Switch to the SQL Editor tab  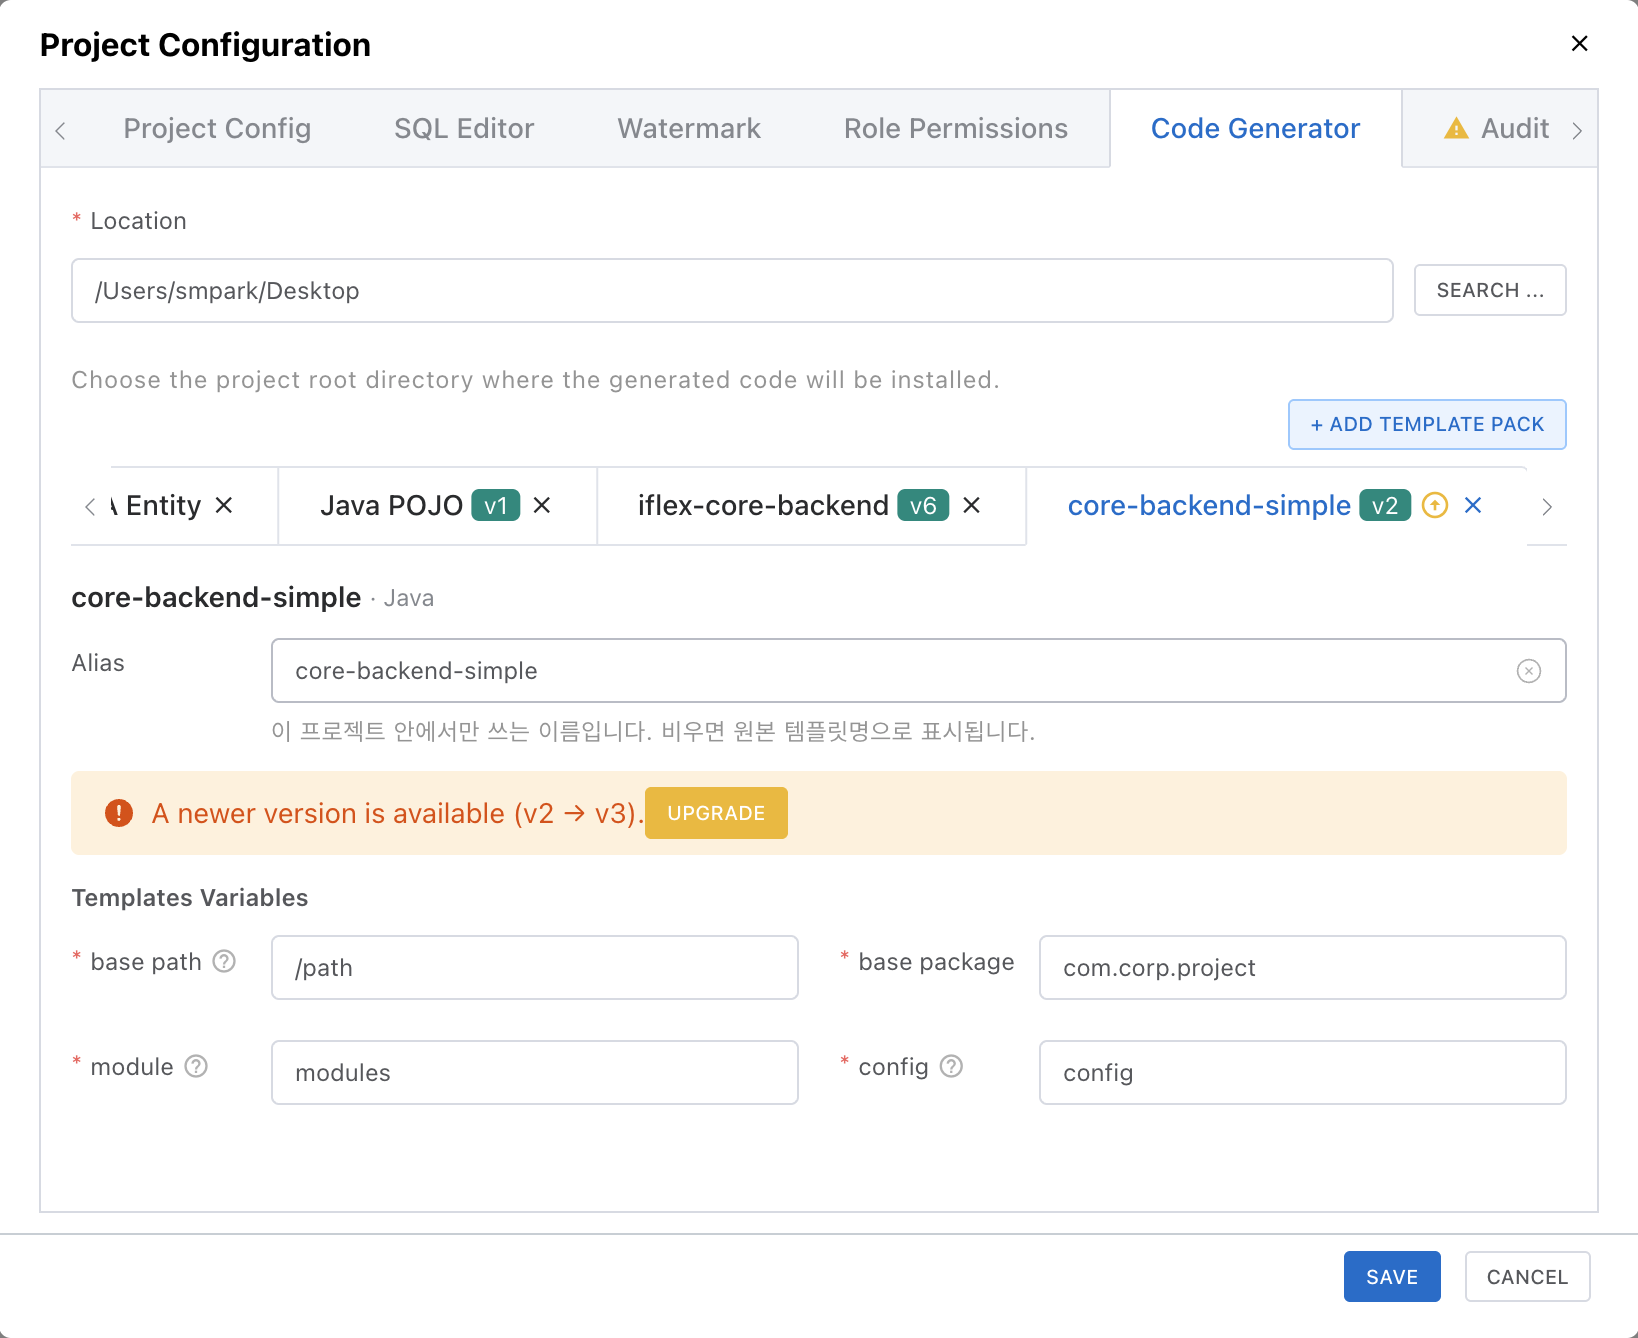click(464, 129)
